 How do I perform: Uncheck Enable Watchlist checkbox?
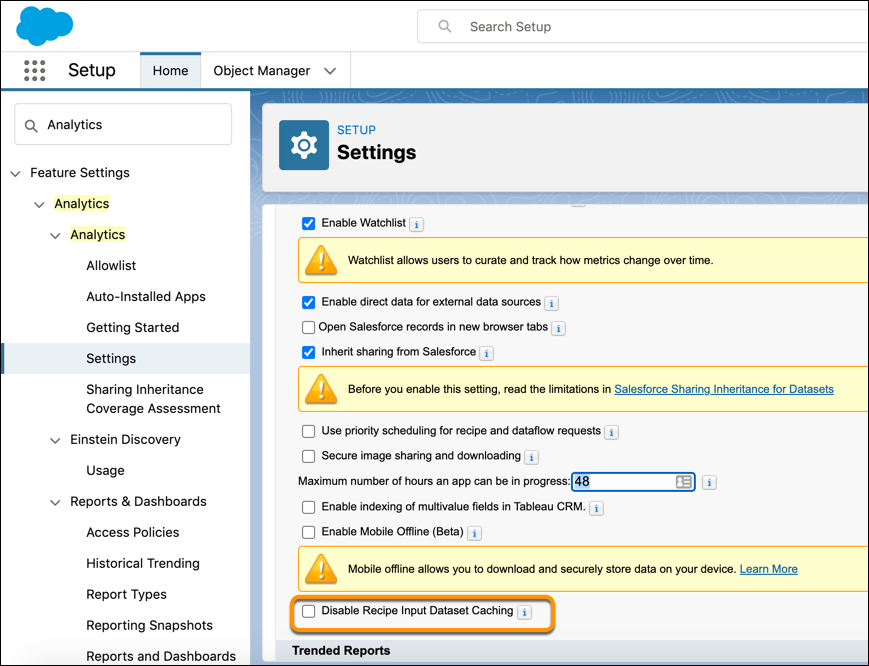click(308, 223)
